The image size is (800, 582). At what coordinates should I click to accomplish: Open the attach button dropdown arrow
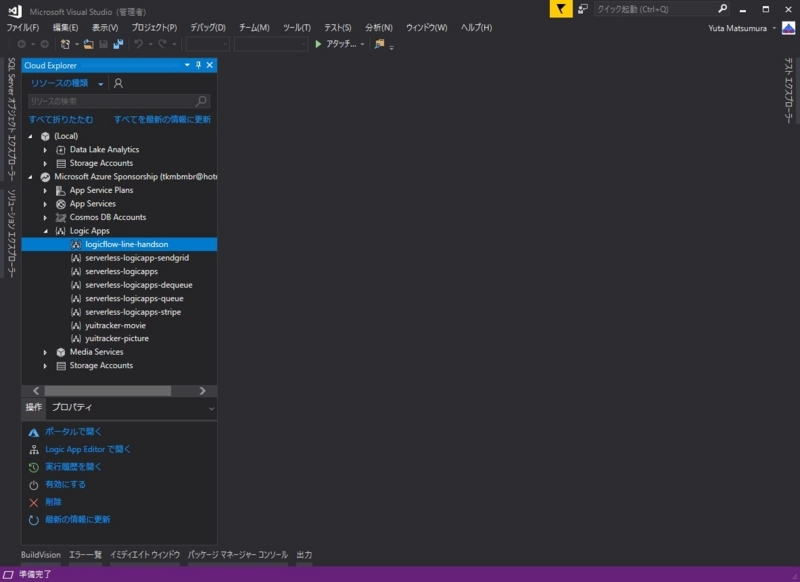[362, 44]
